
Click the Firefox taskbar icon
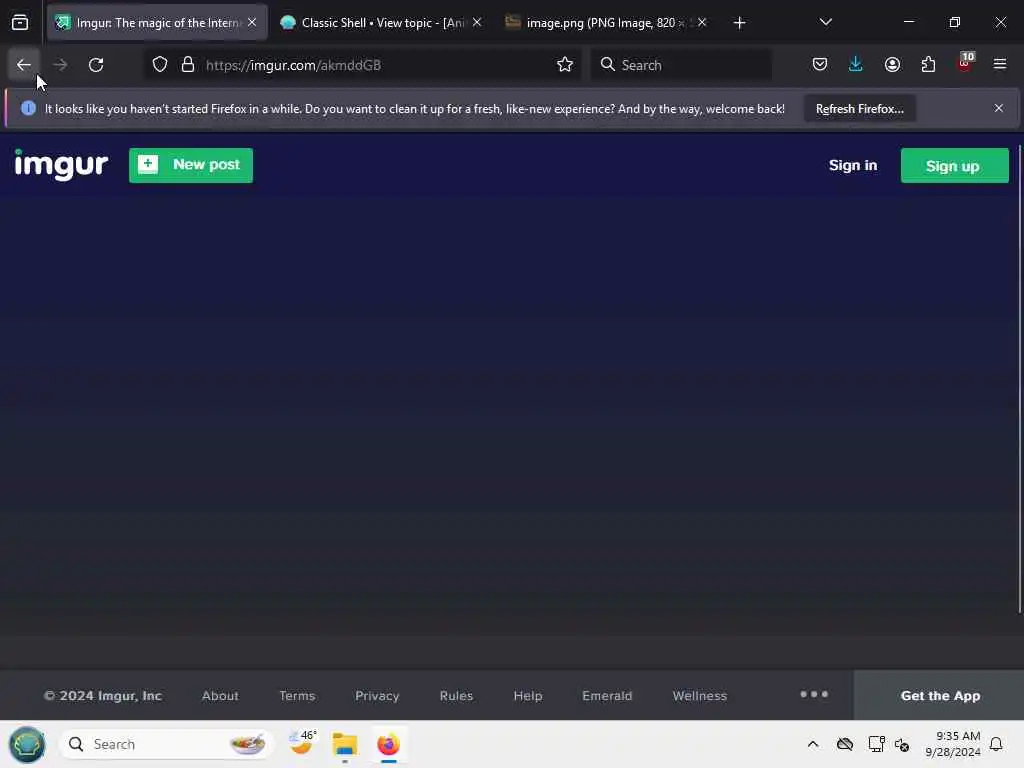389,744
